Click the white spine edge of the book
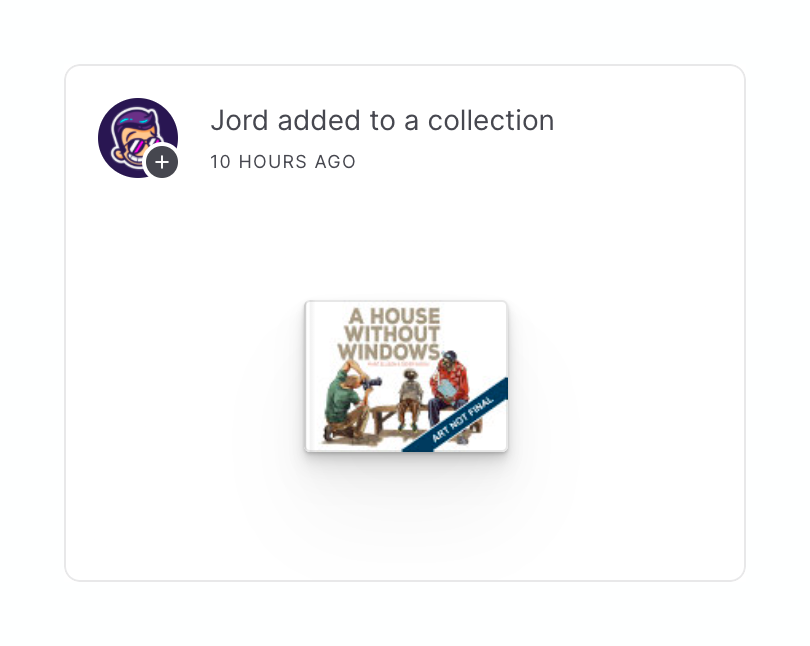 (x=308, y=376)
